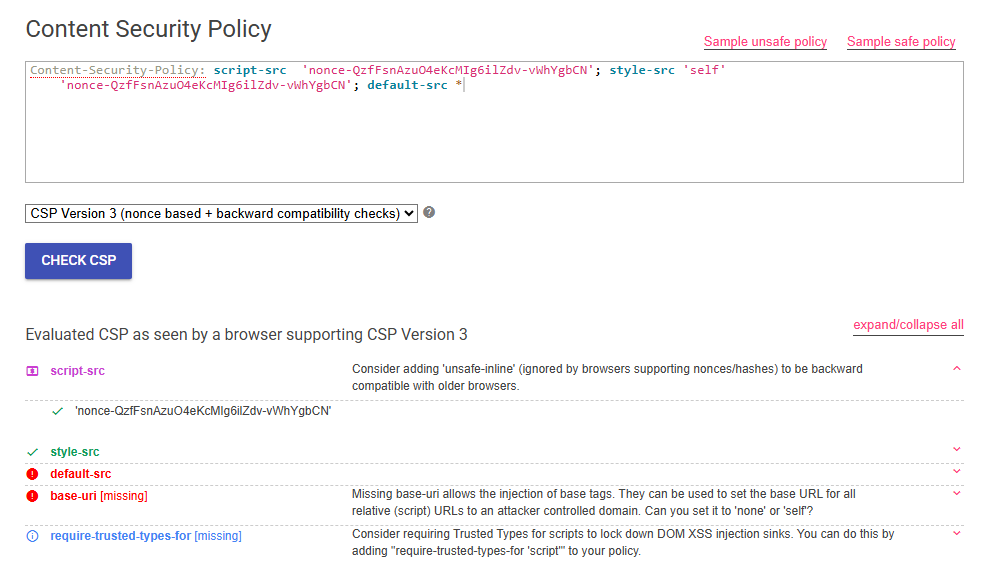This screenshot has height=564, width=985.
Task: Click the blue info icon beside require-trusted-types-for
Action: pos(32,536)
